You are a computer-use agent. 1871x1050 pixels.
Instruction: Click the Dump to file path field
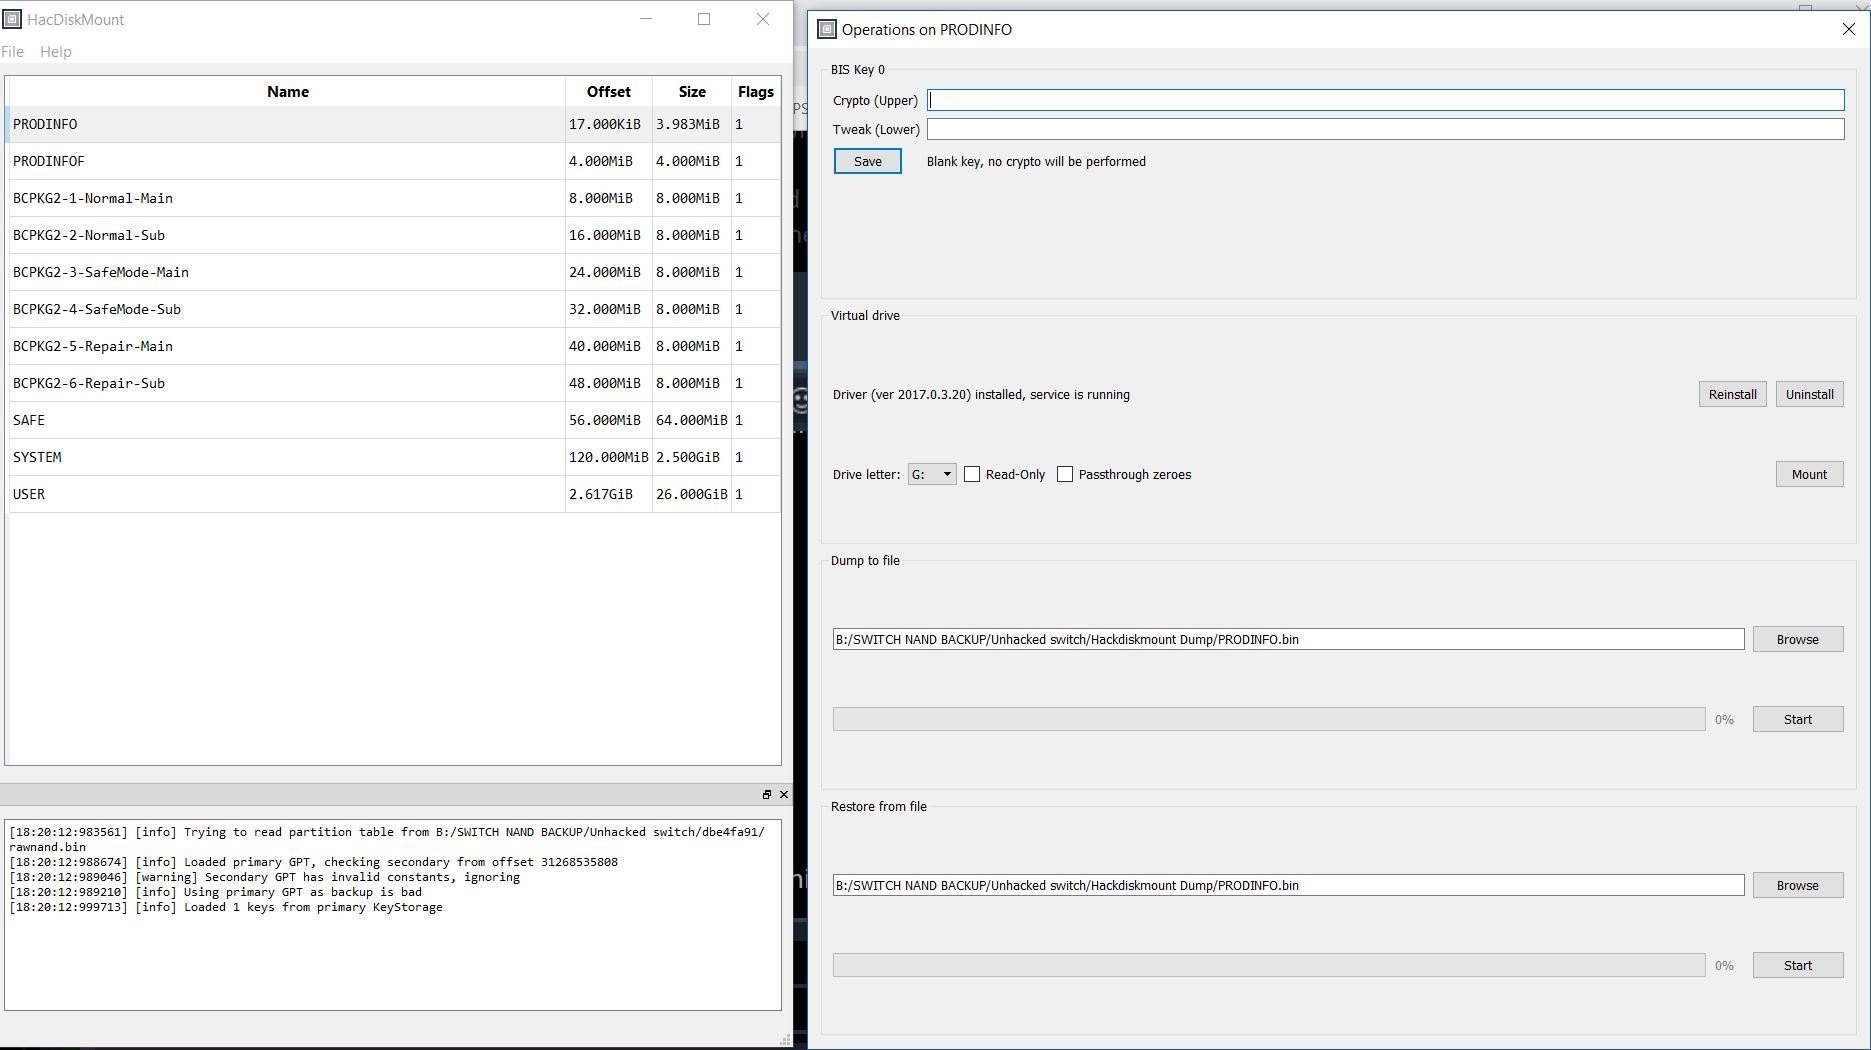[x=1288, y=639]
